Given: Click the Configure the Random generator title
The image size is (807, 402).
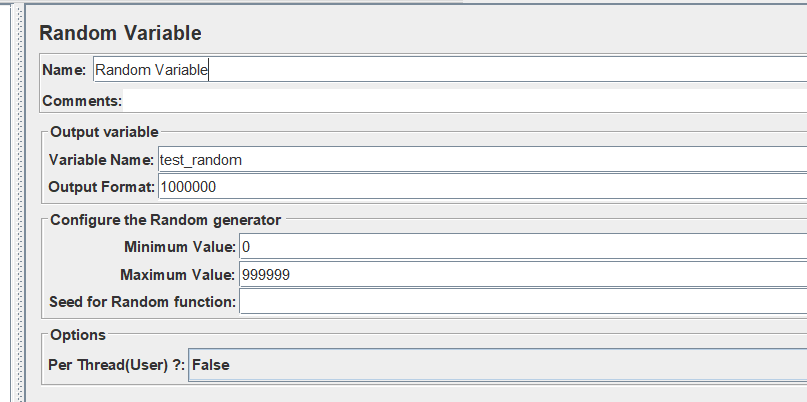Looking at the screenshot, I should click(165, 220).
